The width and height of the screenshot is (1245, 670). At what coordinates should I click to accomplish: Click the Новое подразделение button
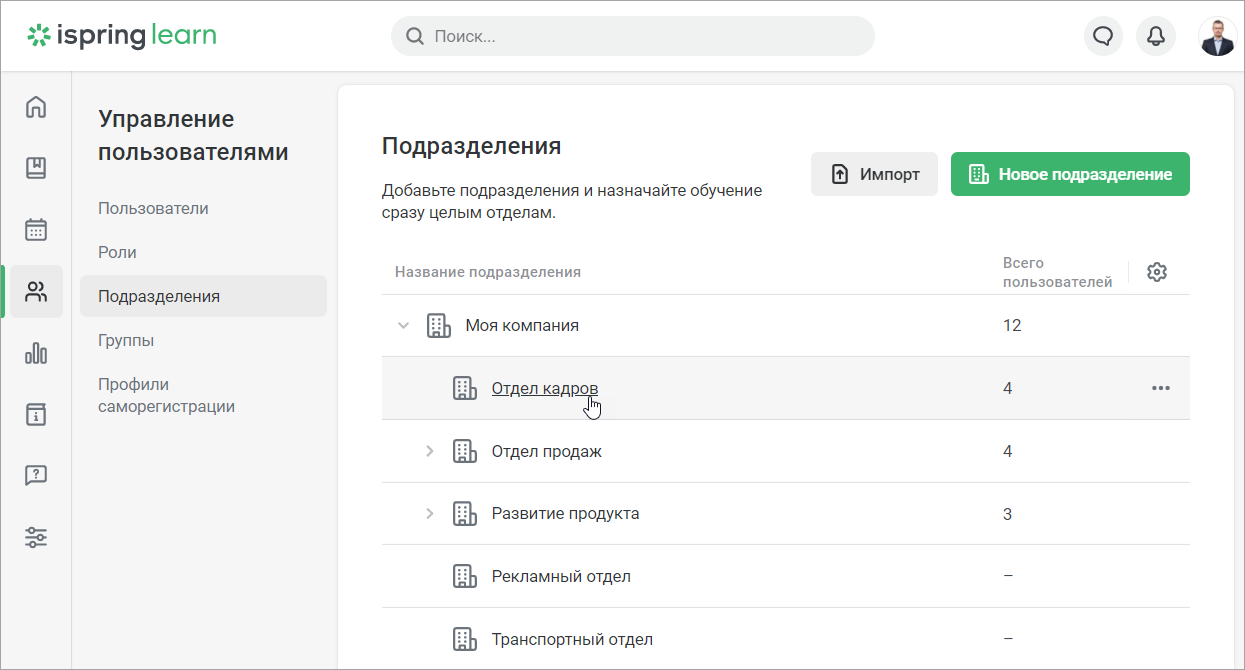coord(1070,174)
